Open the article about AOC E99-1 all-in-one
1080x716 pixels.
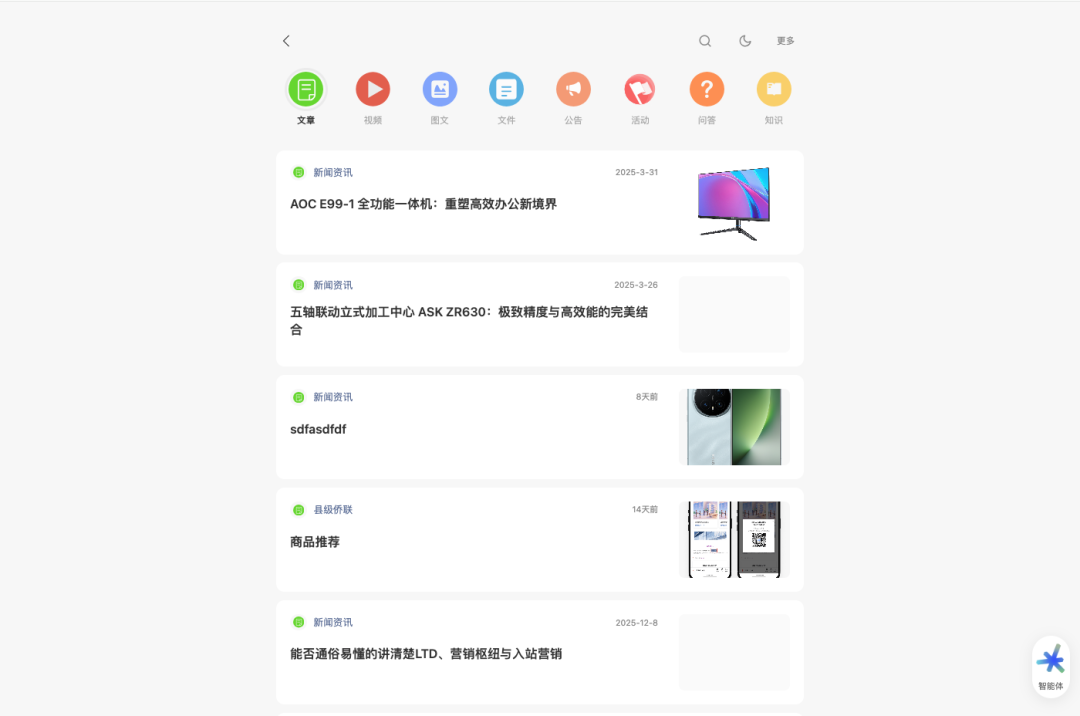423,204
